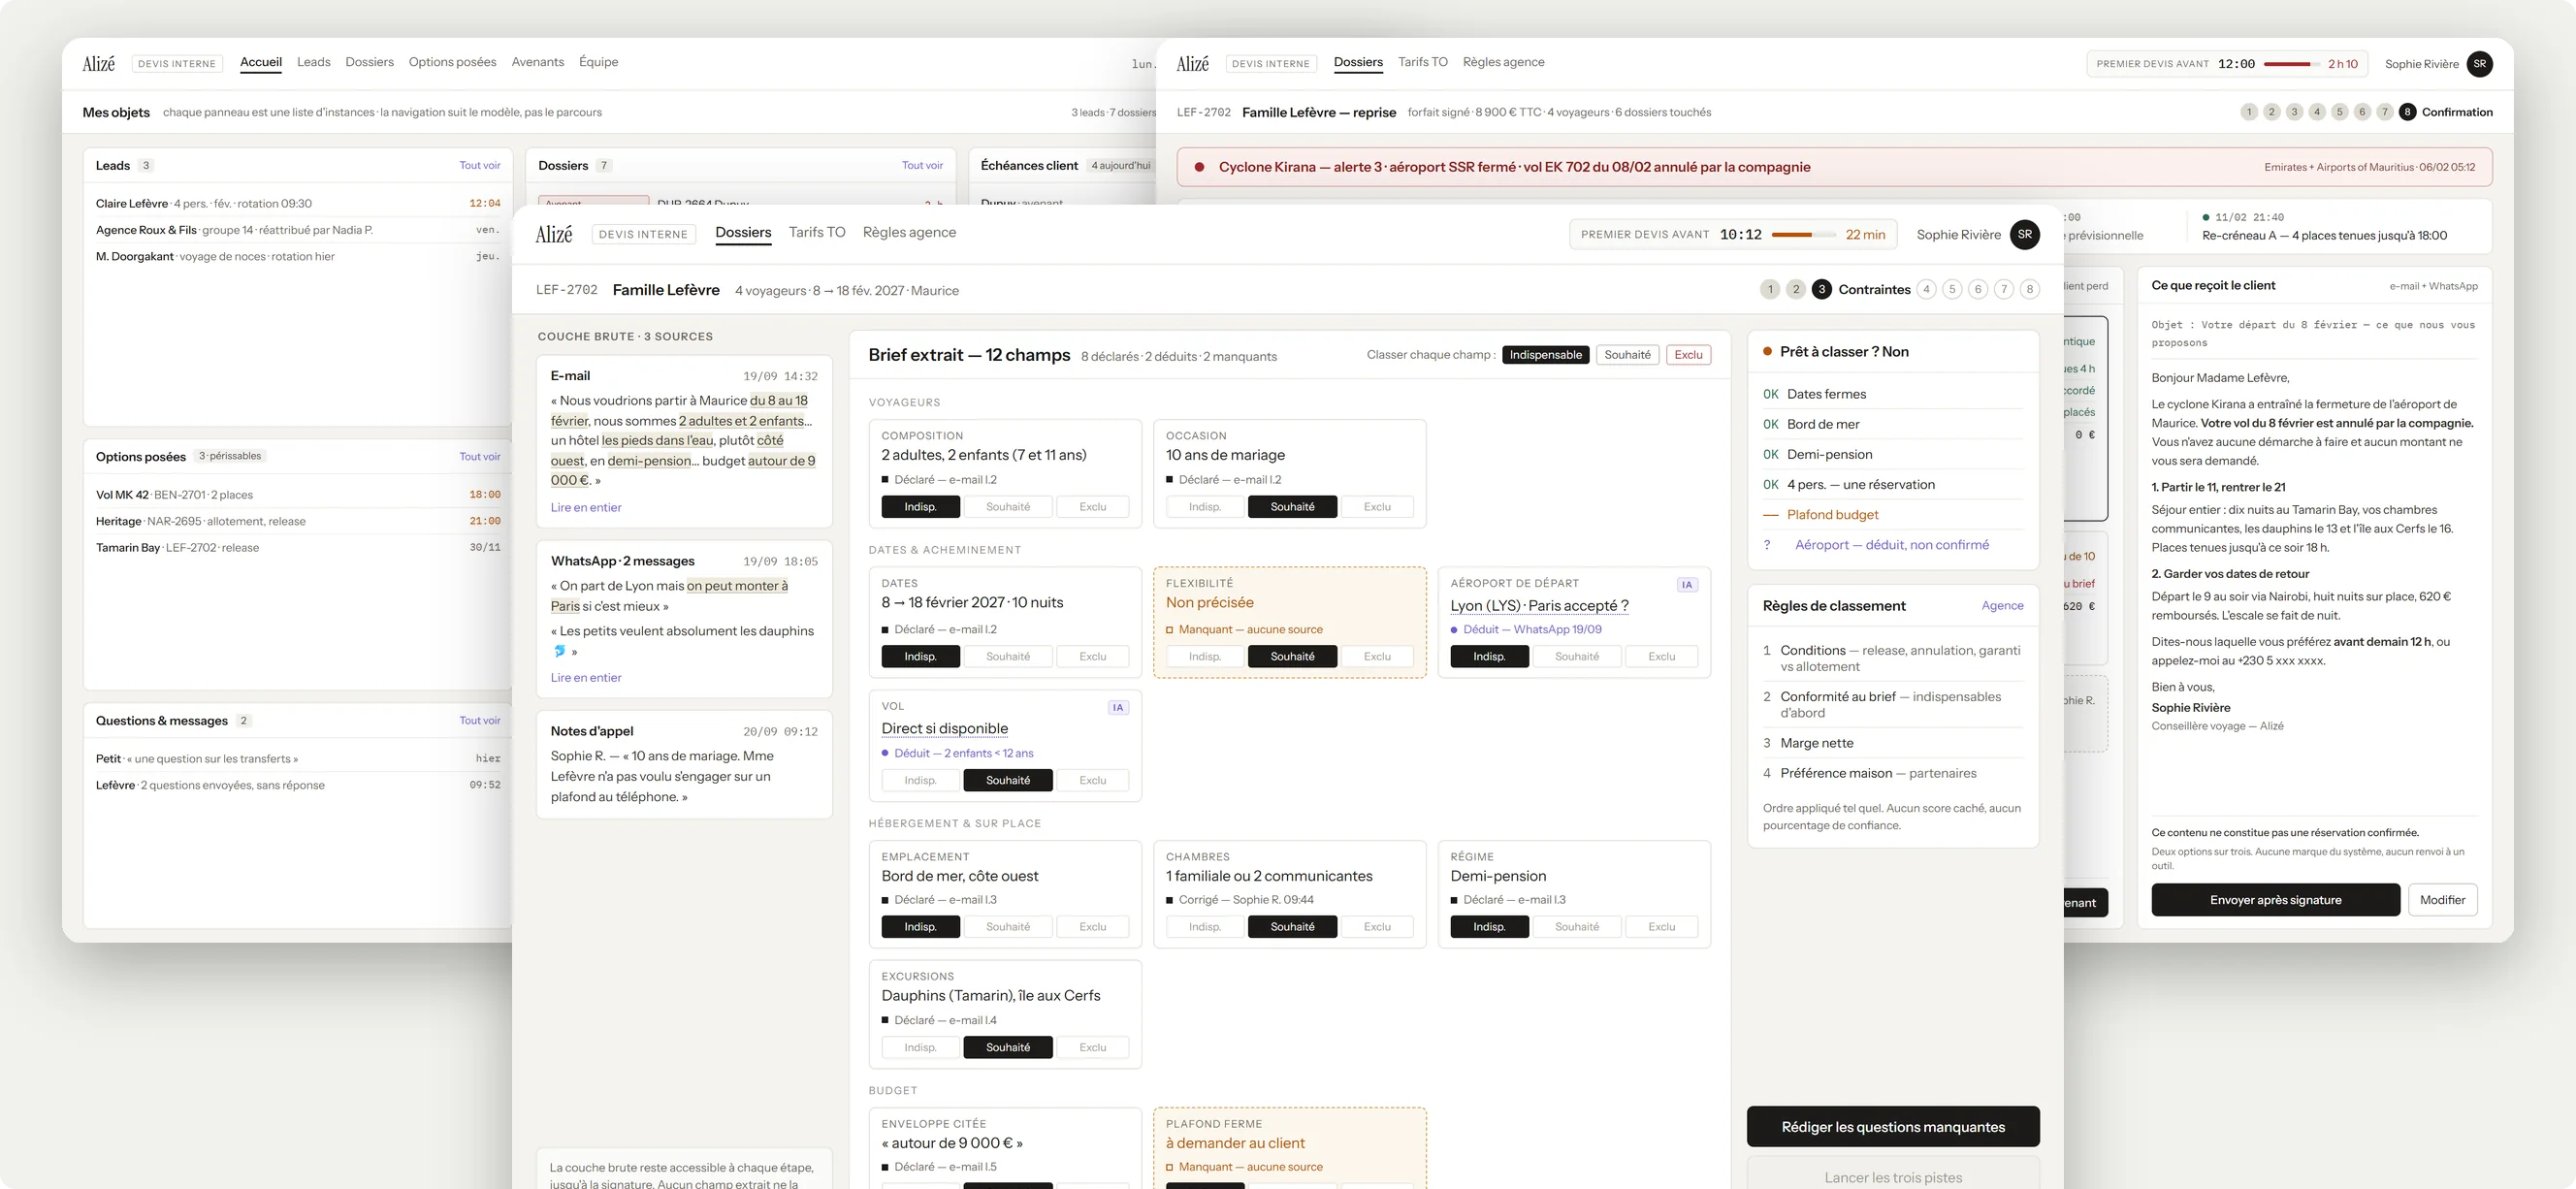Click the Alizé logo in the Accueil window
The width and height of the screenshot is (2576, 1189).
click(99, 63)
